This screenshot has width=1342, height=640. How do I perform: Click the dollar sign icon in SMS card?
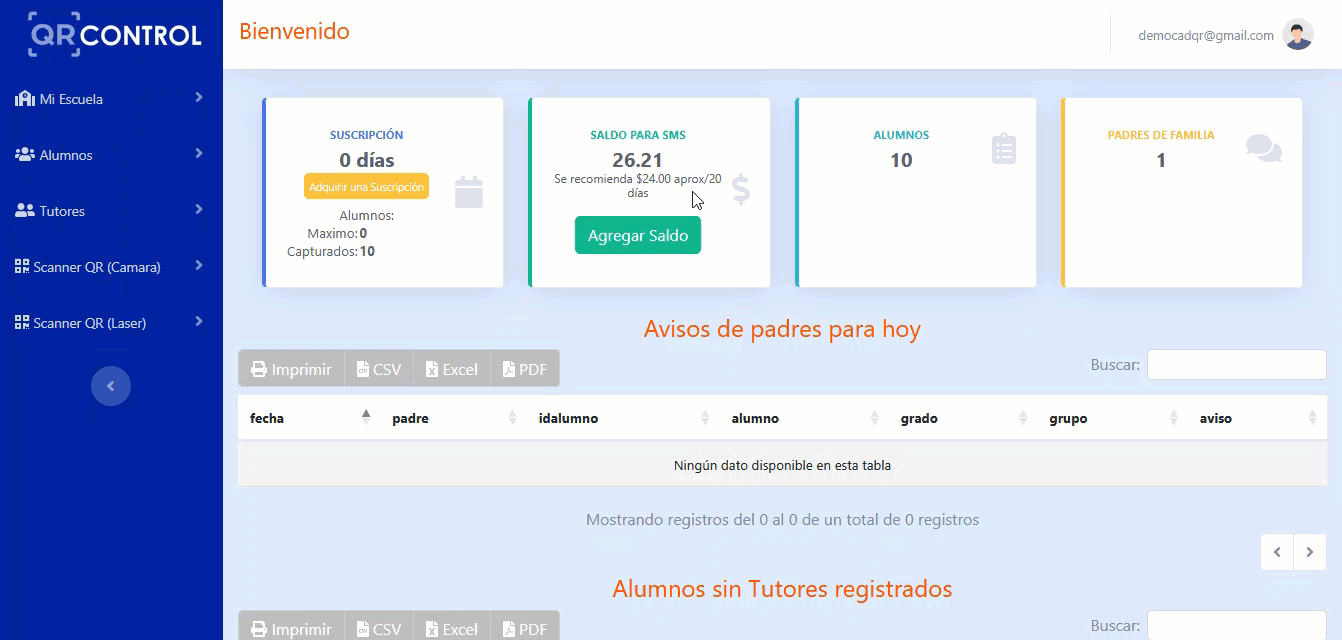pos(740,189)
